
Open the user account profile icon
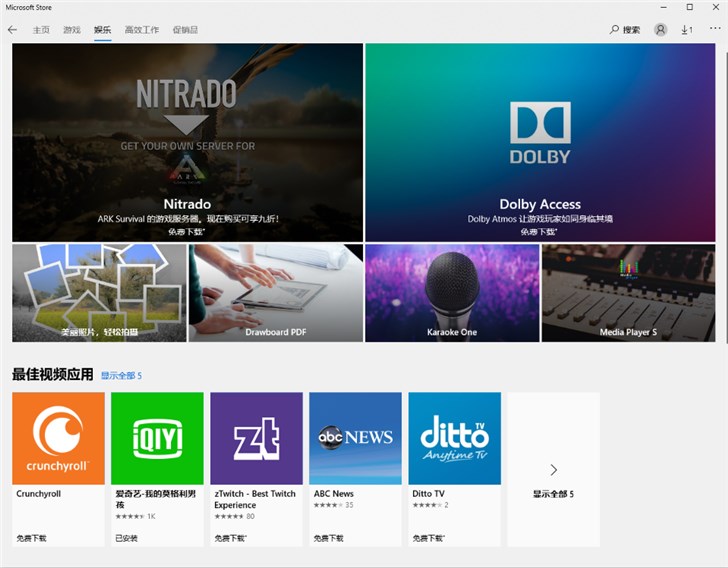[x=660, y=30]
